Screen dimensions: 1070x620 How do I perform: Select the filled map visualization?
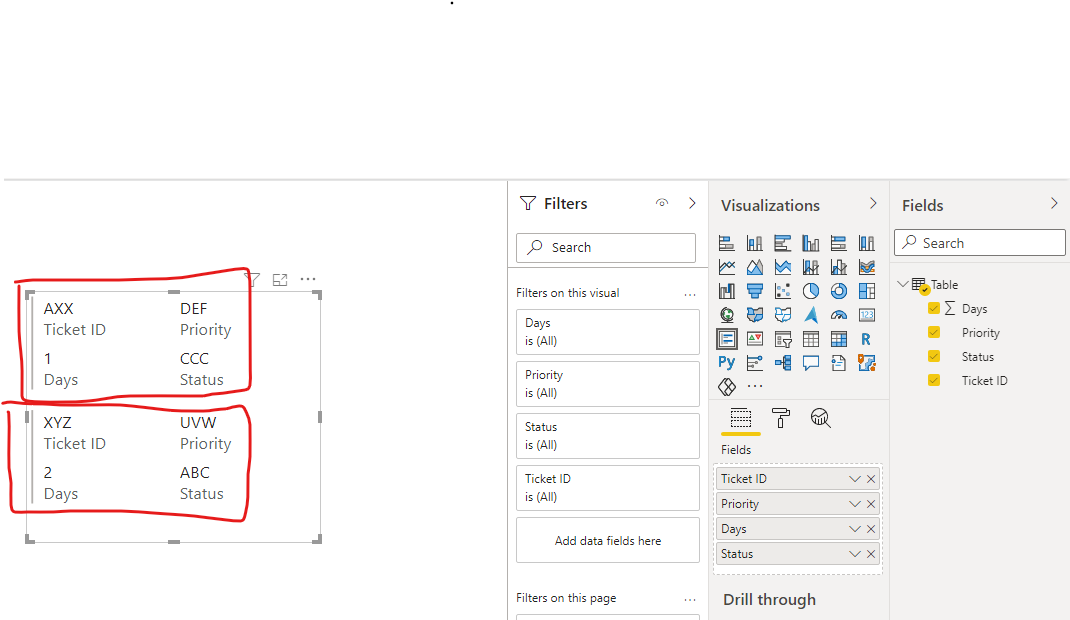(755, 314)
